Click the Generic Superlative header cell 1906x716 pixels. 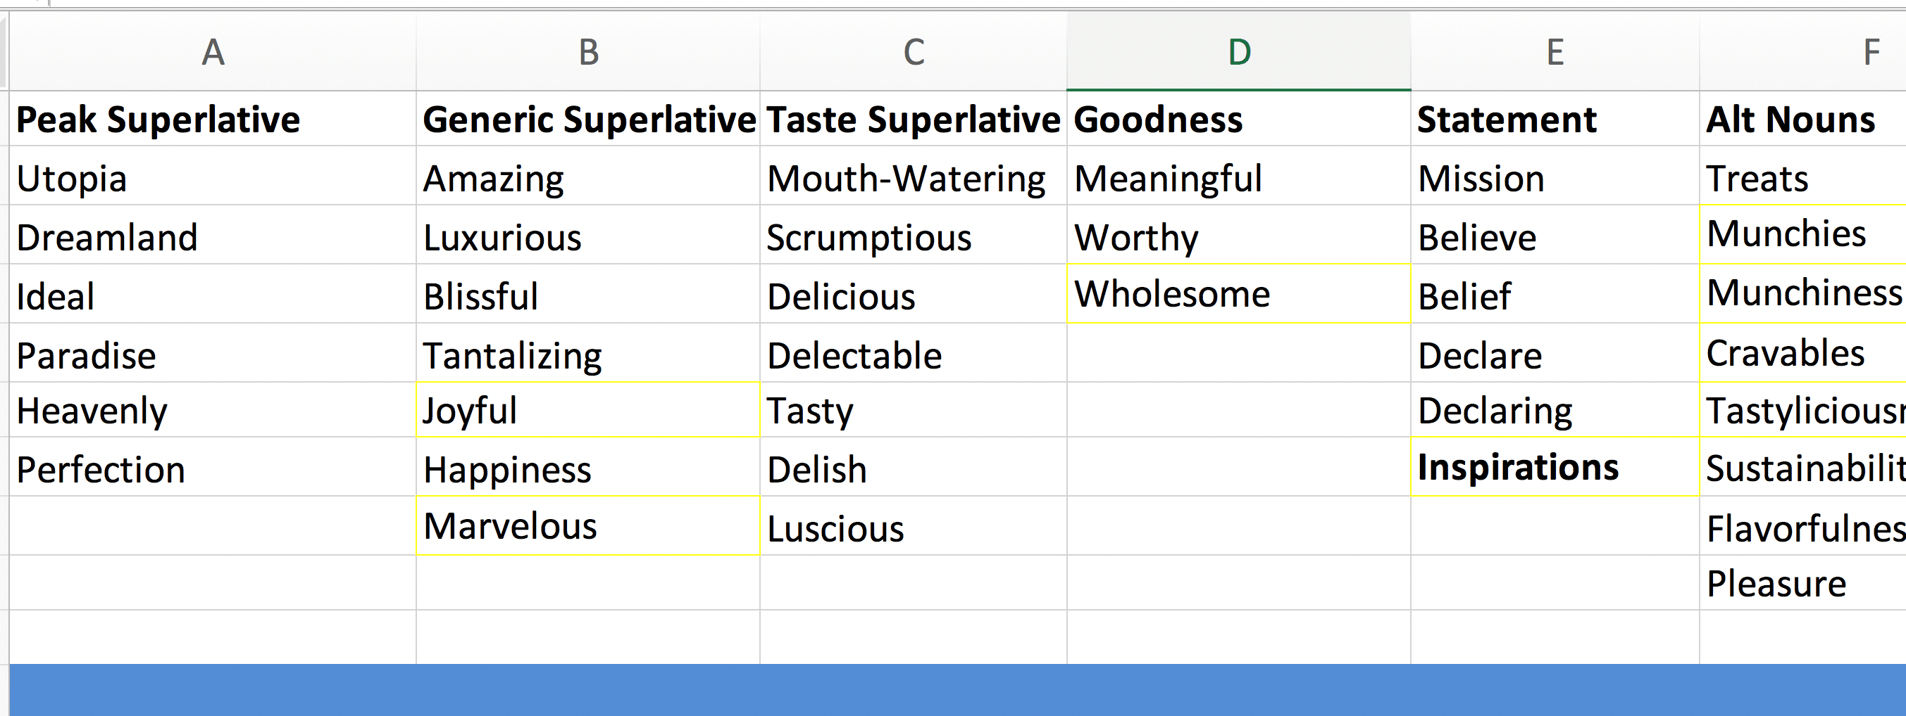coord(588,119)
